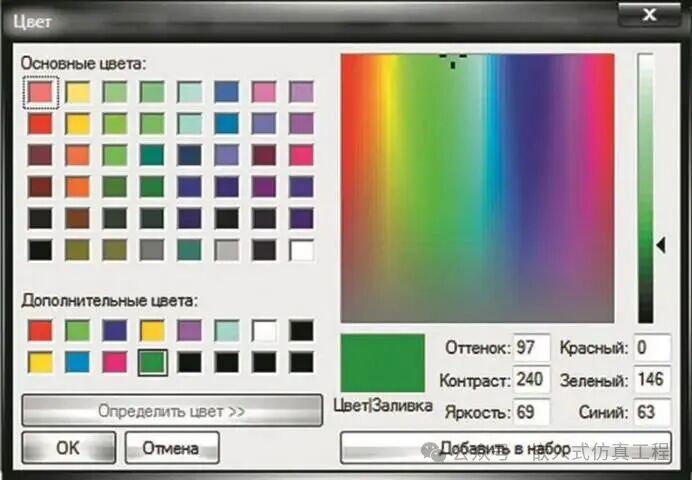
Task: Click the Красный: label
Action: point(594,348)
